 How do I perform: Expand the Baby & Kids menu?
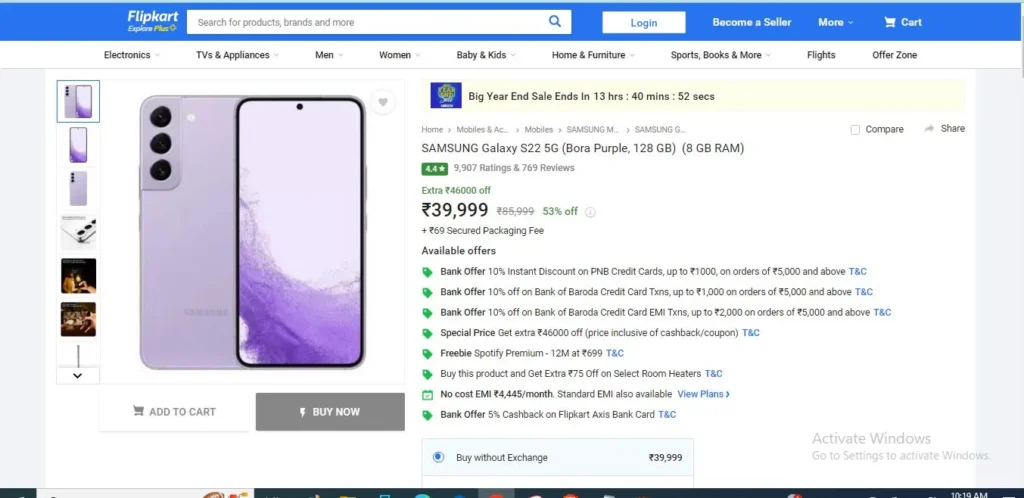coord(487,55)
